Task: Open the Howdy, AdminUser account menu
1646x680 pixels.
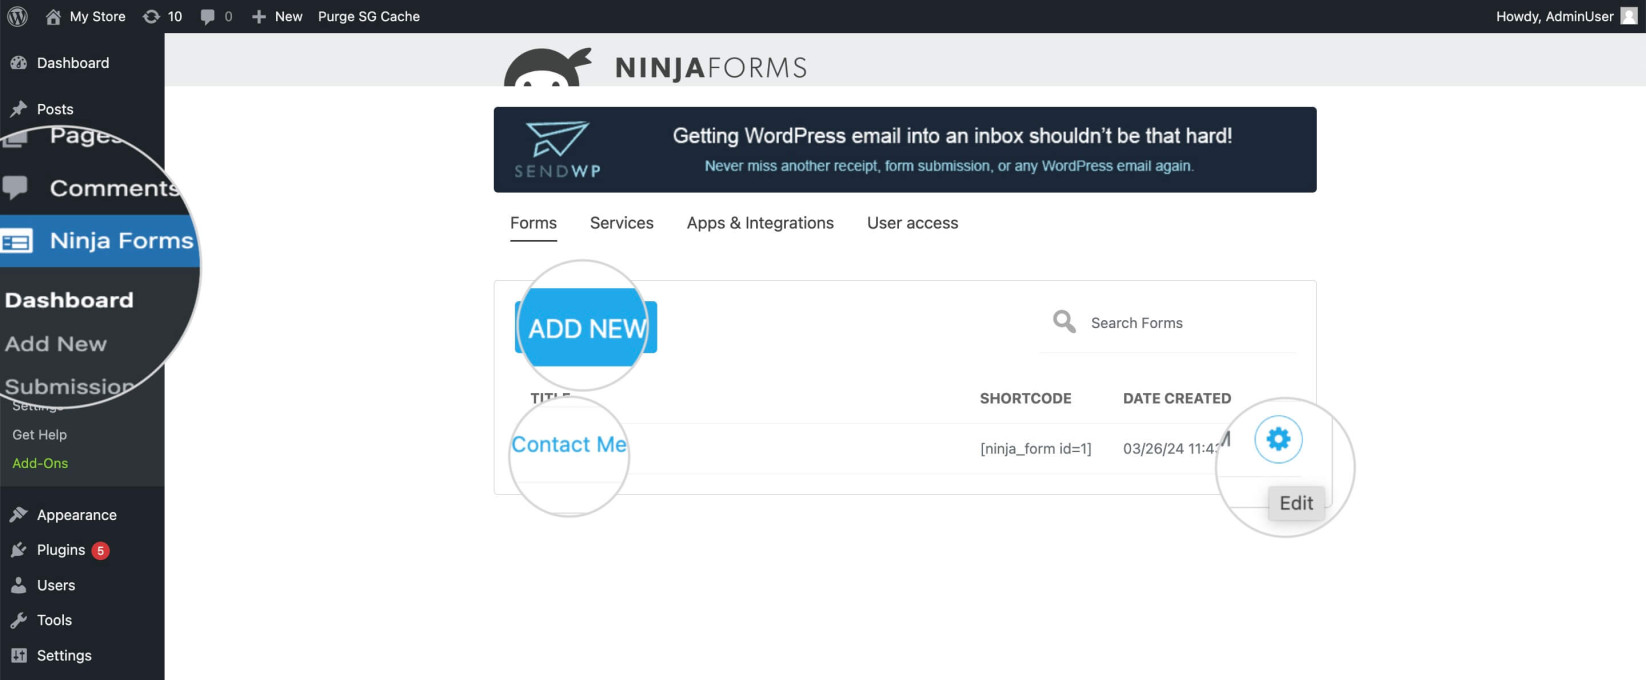Action: 1566,16
